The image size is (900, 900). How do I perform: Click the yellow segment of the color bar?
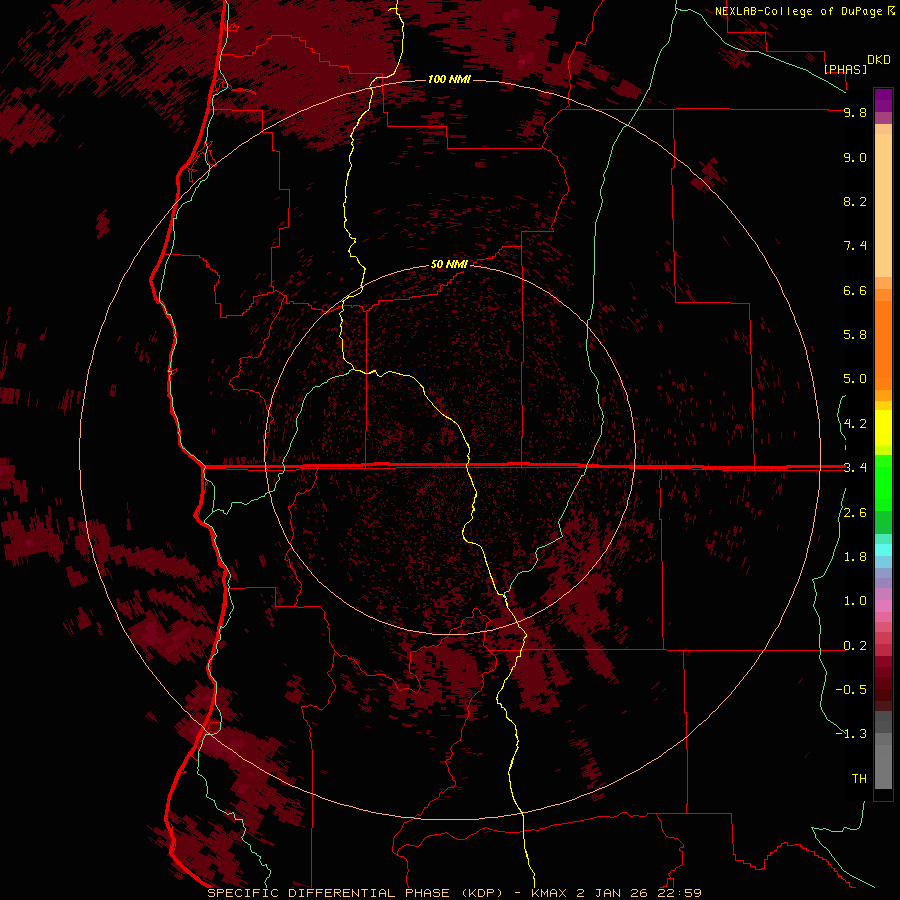[883, 428]
